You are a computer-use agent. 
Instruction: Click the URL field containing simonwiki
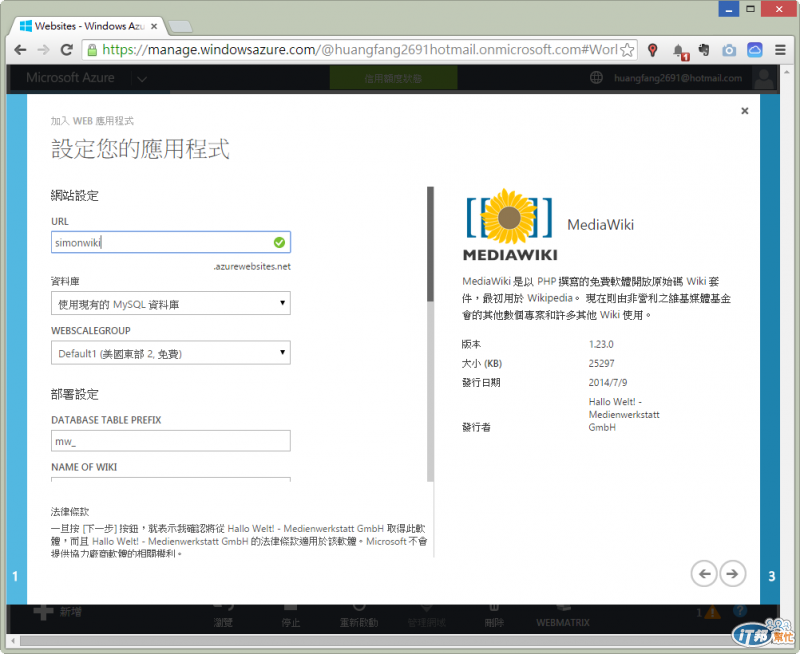(x=171, y=242)
